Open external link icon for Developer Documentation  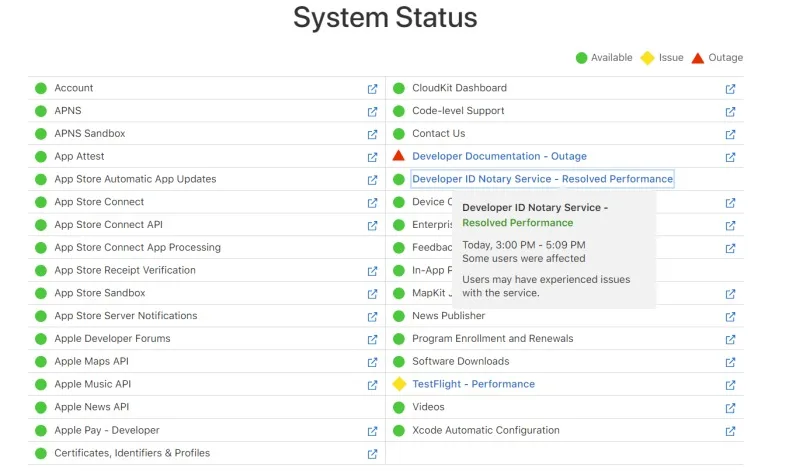pos(730,157)
